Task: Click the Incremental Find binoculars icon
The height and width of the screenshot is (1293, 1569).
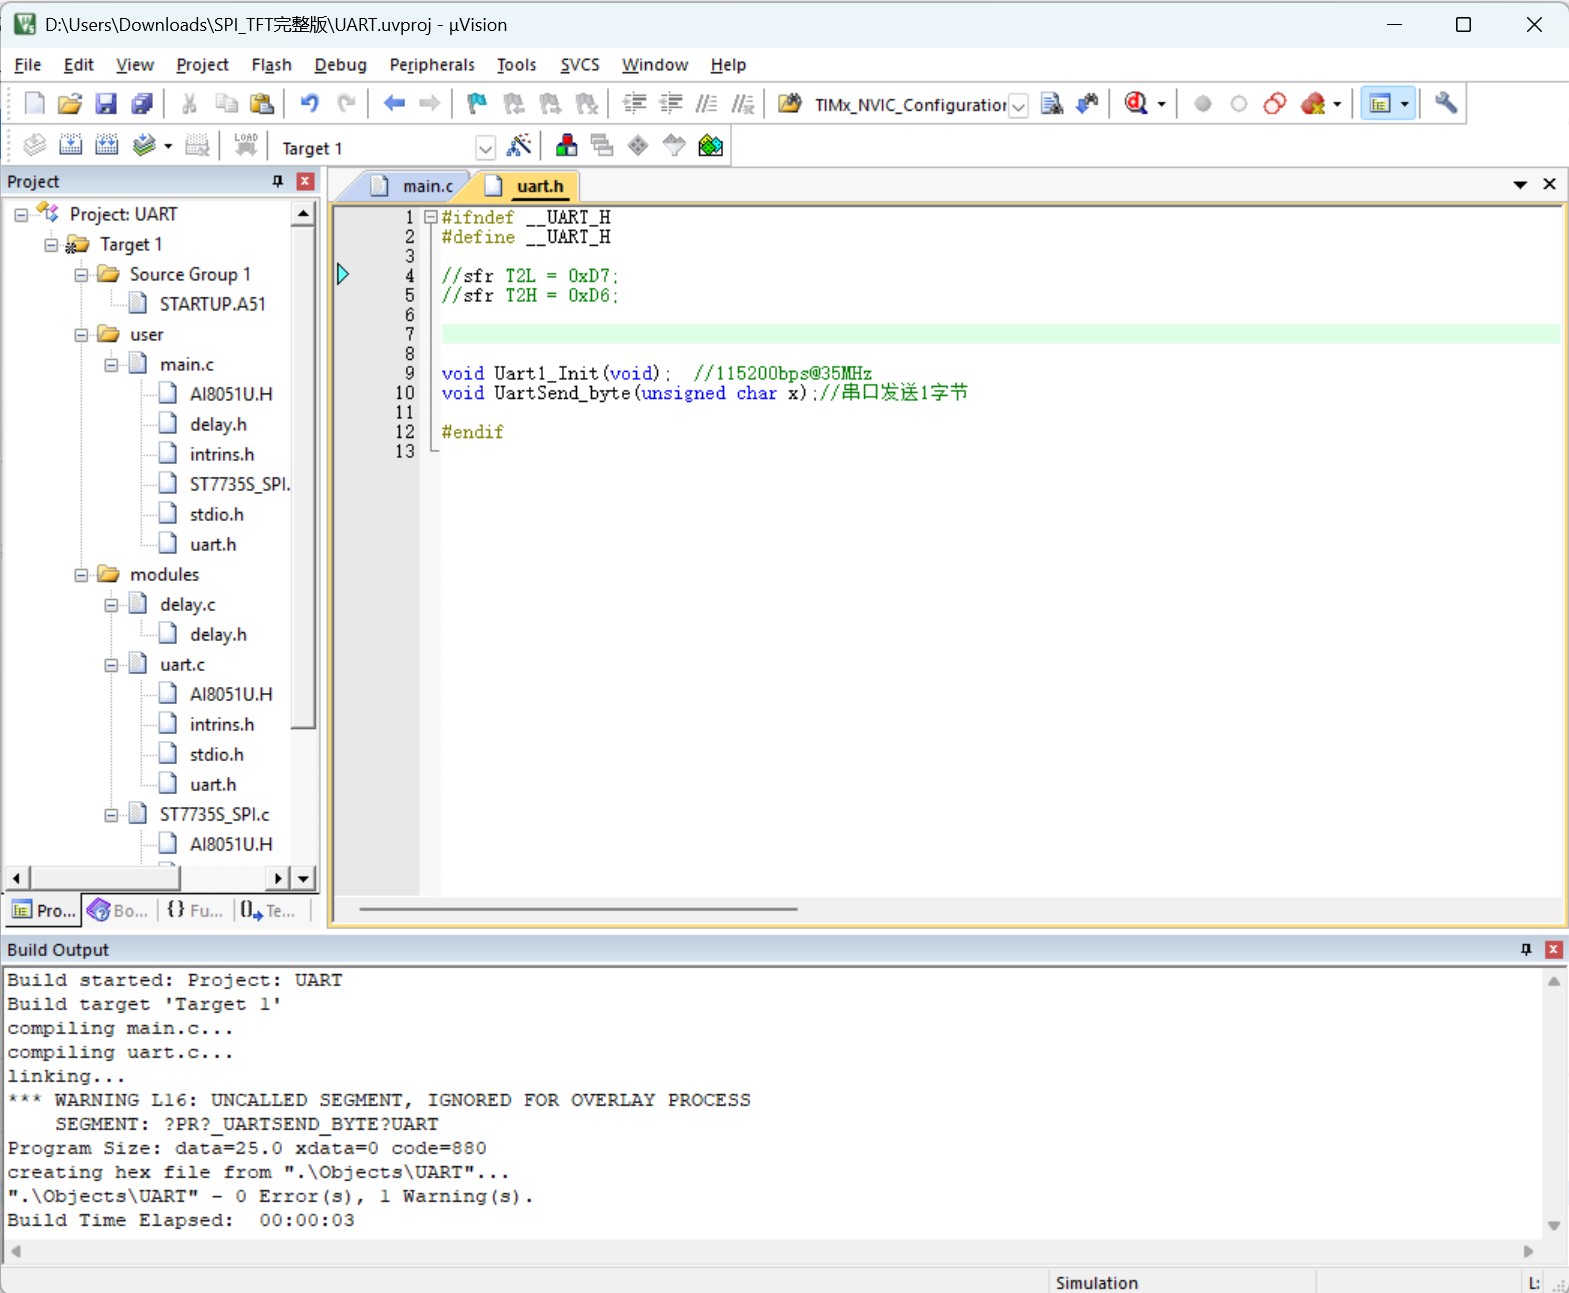Action: (1088, 103)
